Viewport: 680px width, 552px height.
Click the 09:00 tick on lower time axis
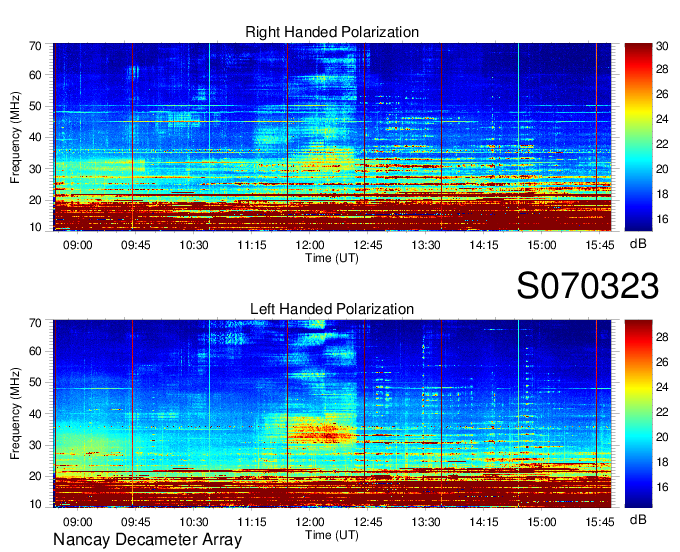(78, 522)
